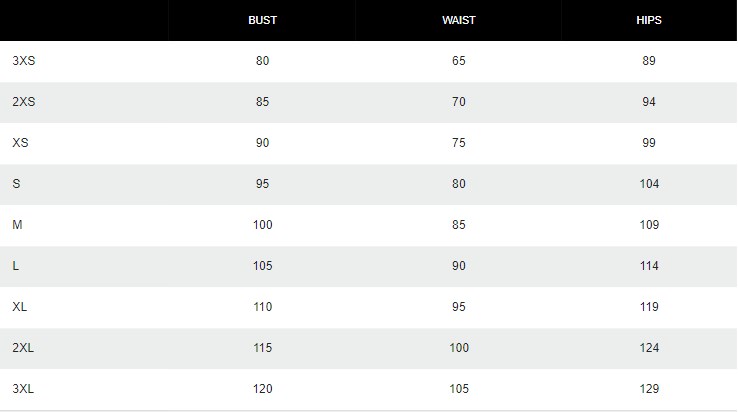Select the XL size row label

click(19, 307)
